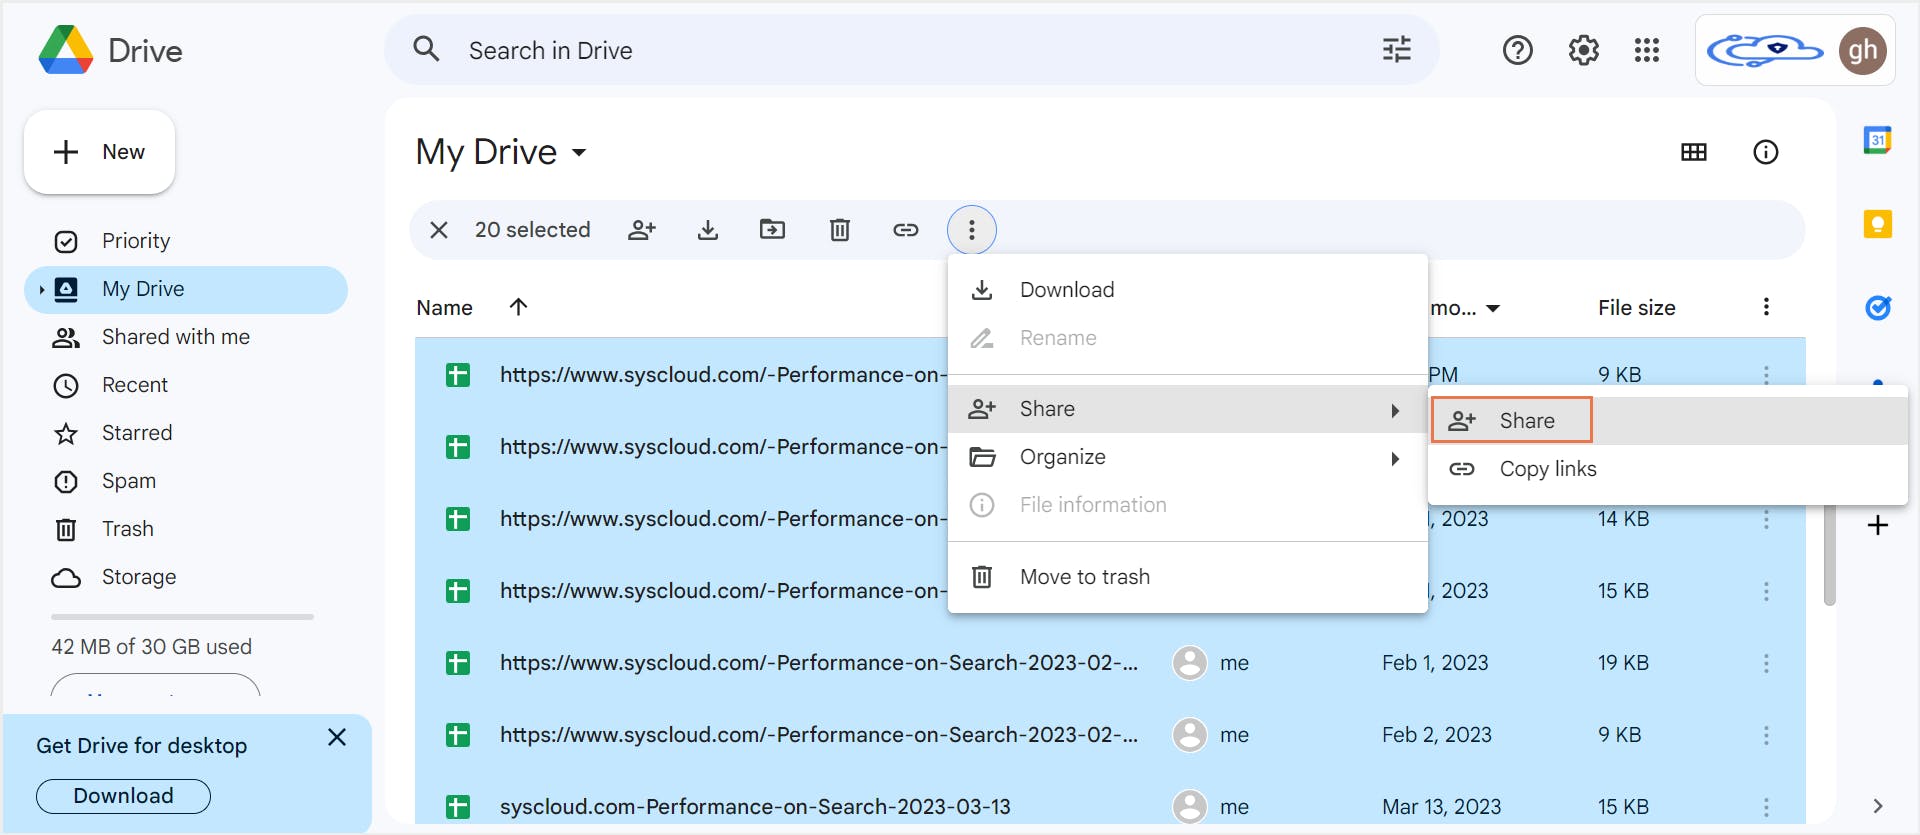The width and height of the screenshot is (1920, 835).
Task: Open advanced search filter options
Action: 1396,50
